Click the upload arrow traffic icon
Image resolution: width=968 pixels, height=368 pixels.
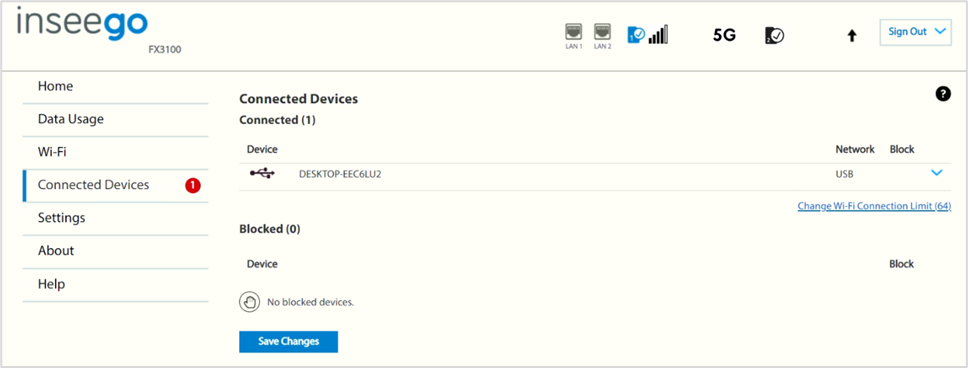coord(852,36)
